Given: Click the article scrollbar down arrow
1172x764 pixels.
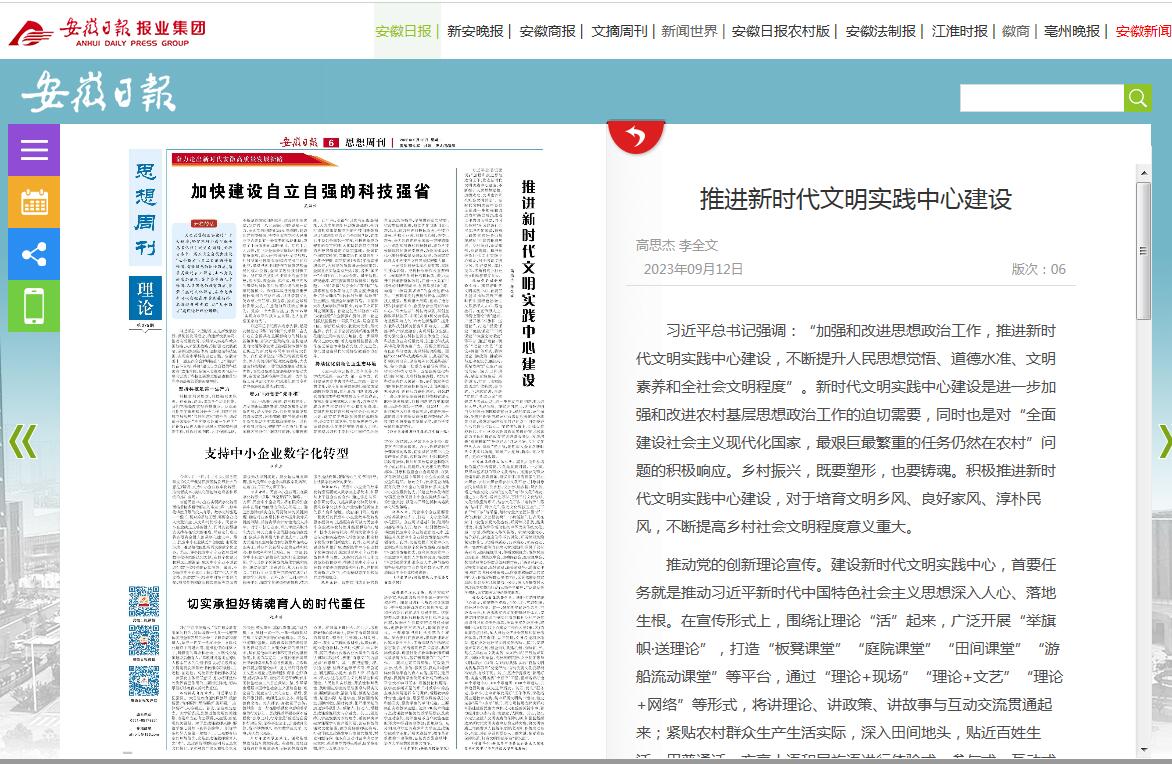Looking at the screenshot, I should point(1144,749).
